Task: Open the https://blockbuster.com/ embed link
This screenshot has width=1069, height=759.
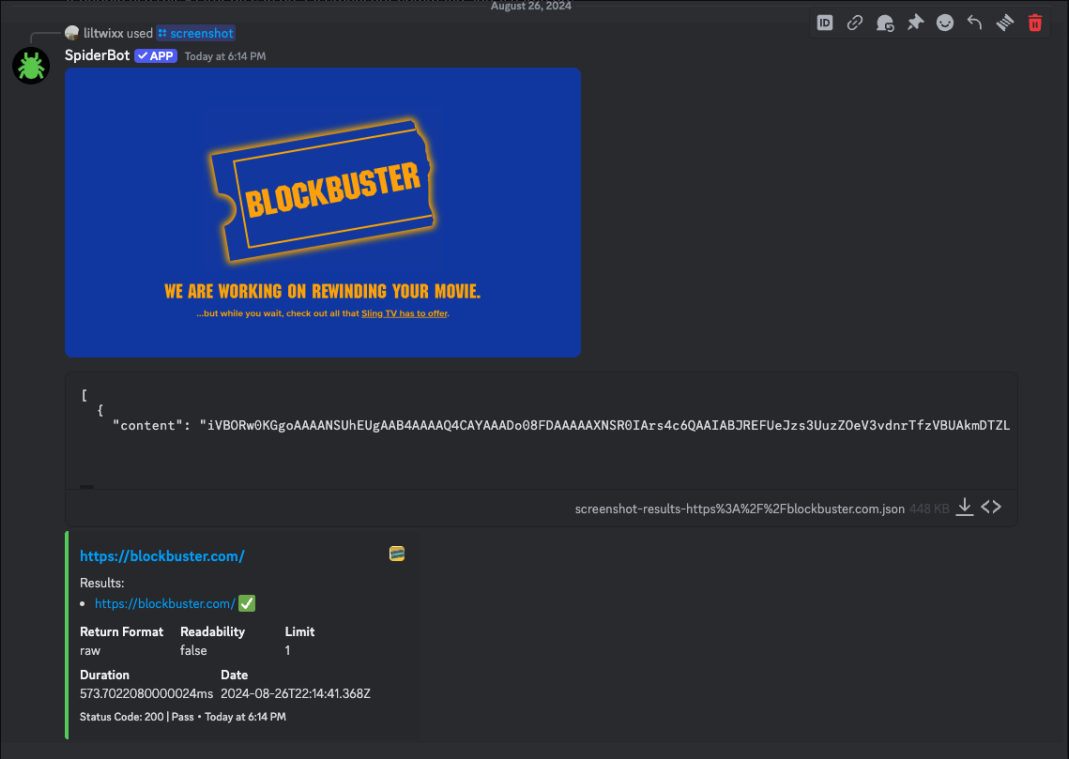Action: click(162, 555)
